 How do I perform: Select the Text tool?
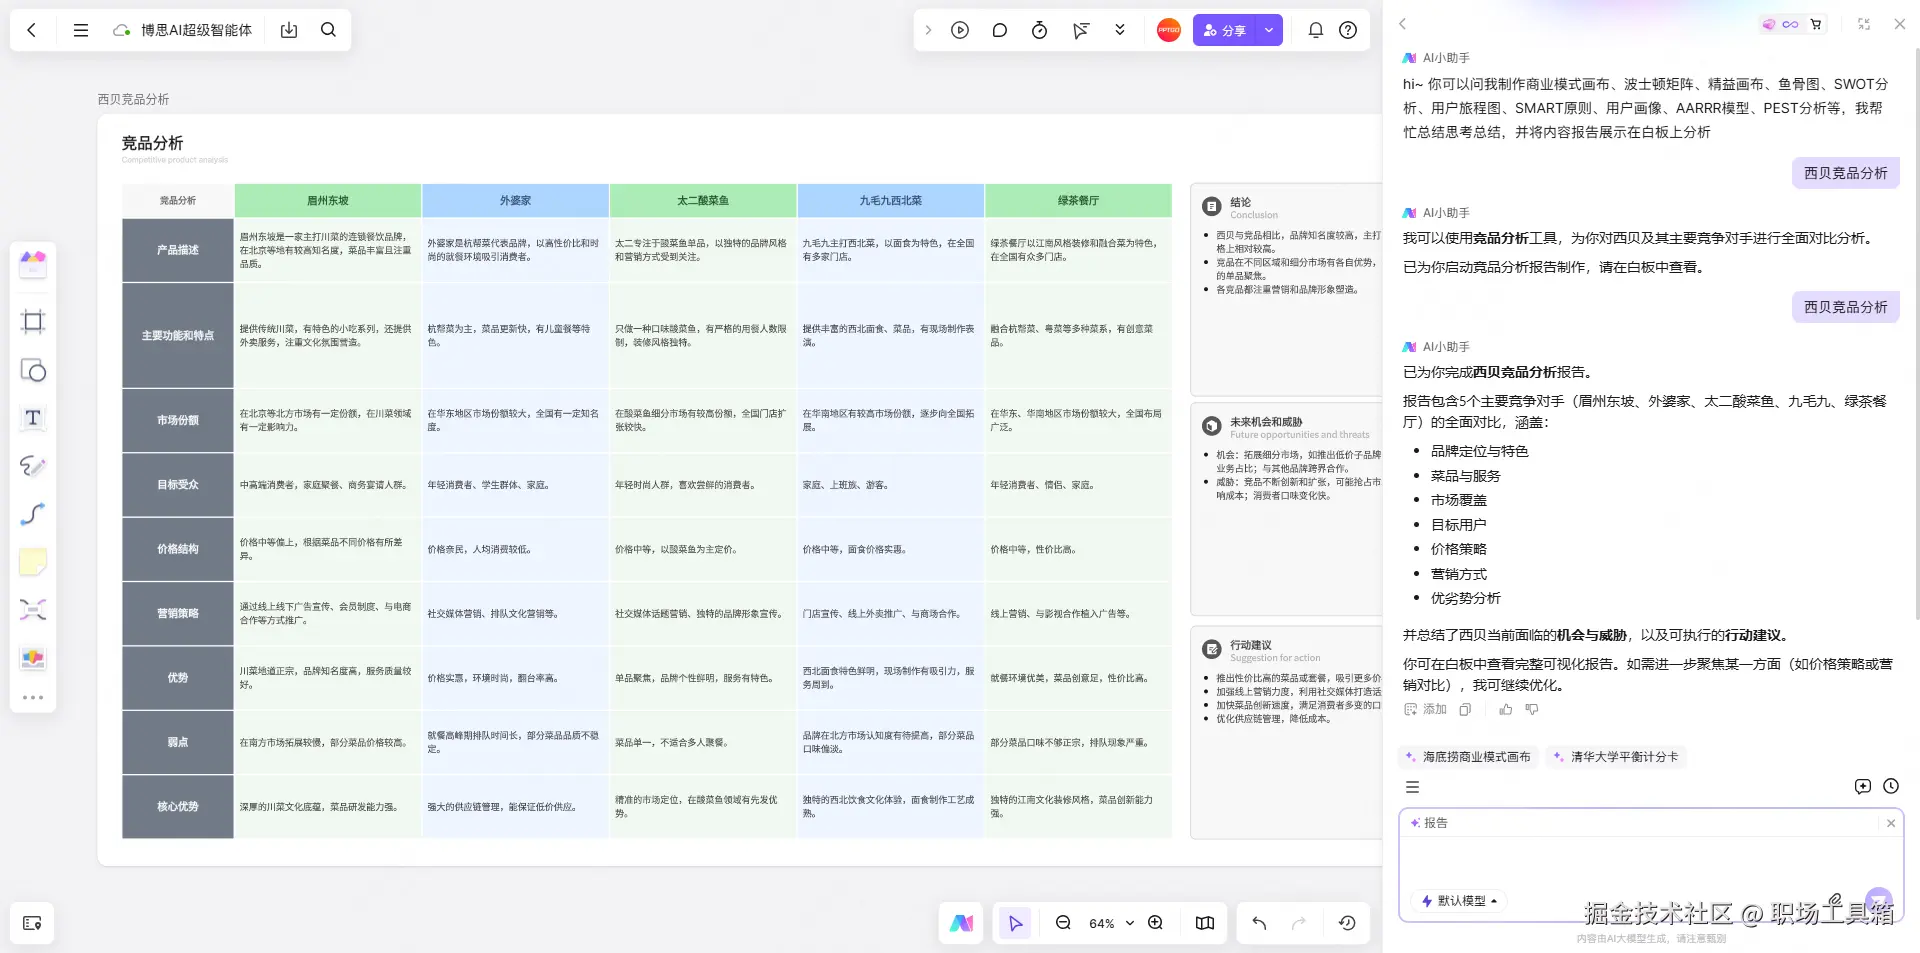33,418
